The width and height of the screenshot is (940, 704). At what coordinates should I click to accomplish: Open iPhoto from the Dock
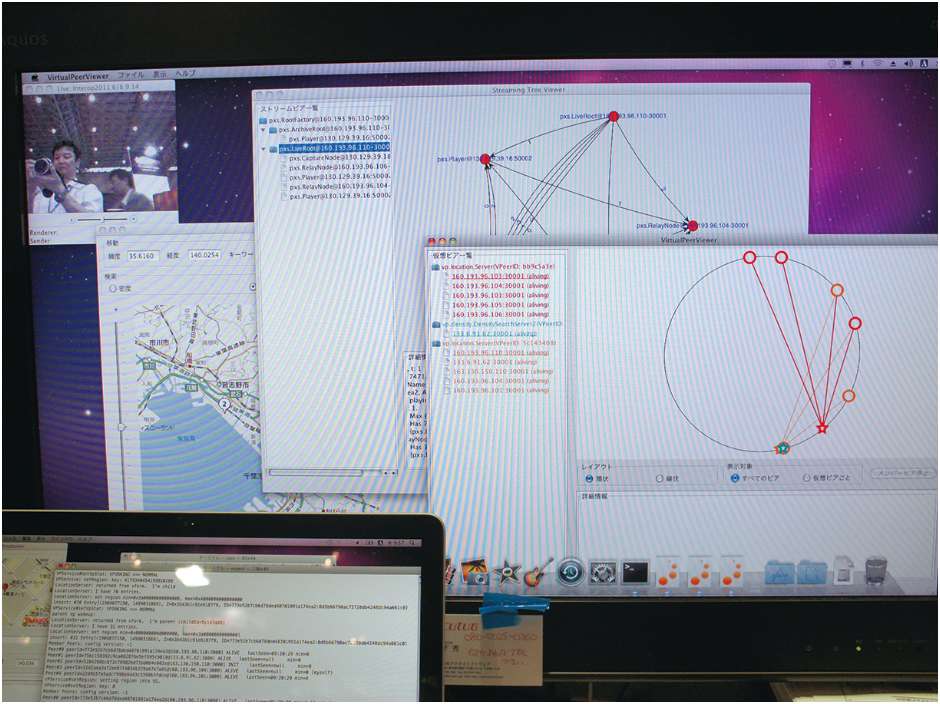point(475,571)
